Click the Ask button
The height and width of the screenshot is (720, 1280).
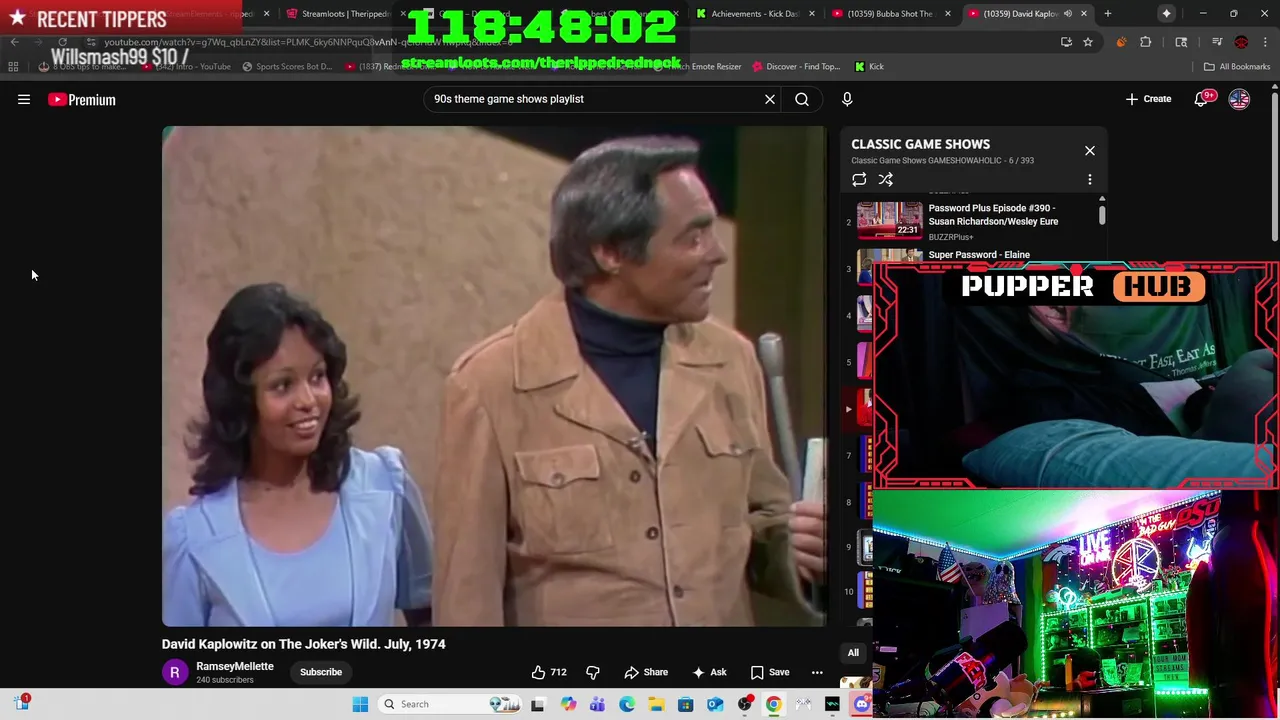point(709,672)
